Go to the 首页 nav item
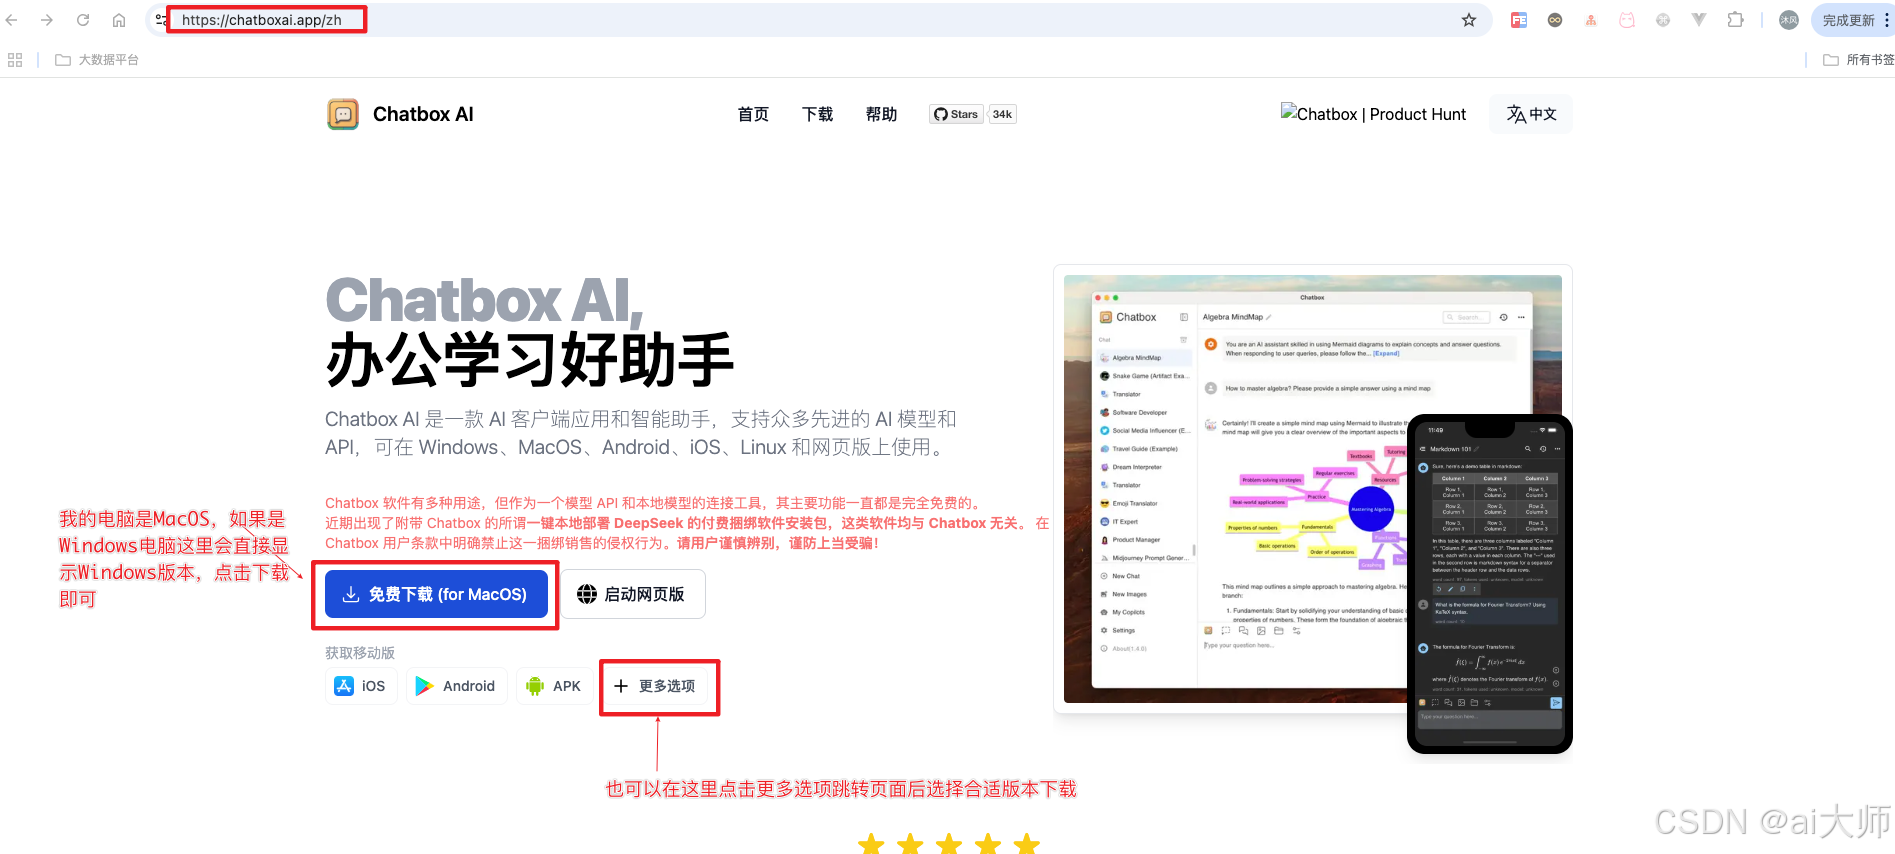 pos(753,114)
